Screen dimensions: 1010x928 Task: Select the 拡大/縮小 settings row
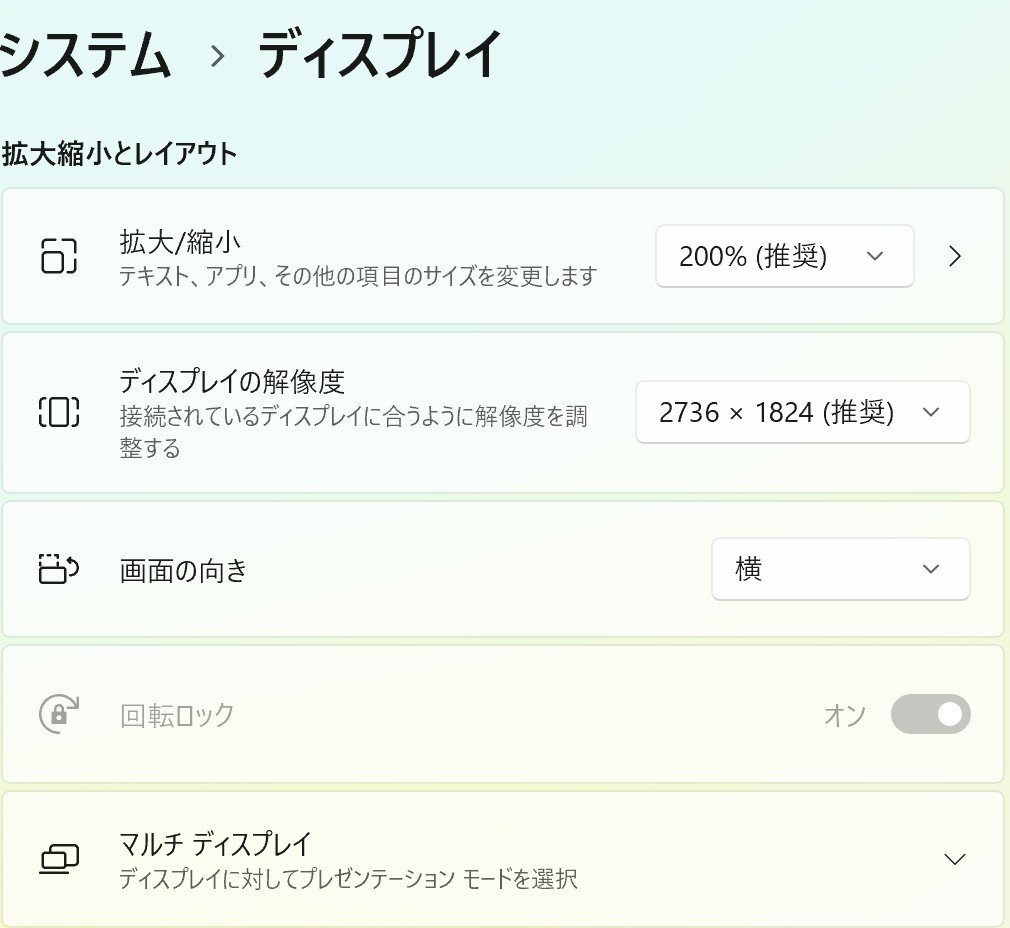pyautogui.click(x=300, y=256)
